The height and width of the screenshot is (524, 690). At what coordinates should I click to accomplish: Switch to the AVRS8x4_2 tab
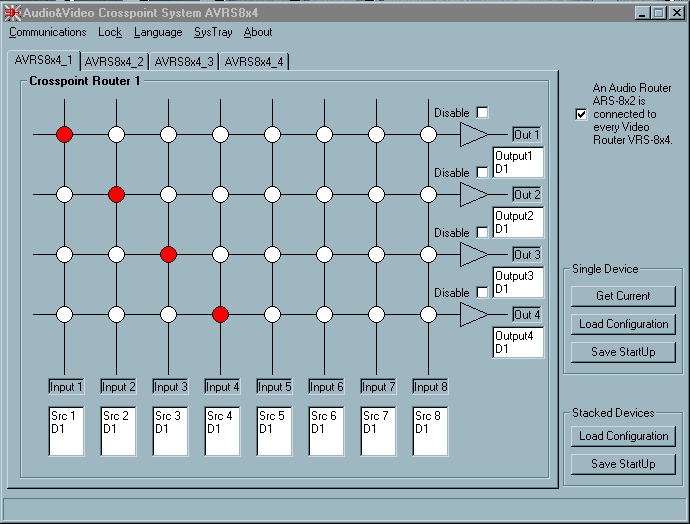click(x=114, y=62)
